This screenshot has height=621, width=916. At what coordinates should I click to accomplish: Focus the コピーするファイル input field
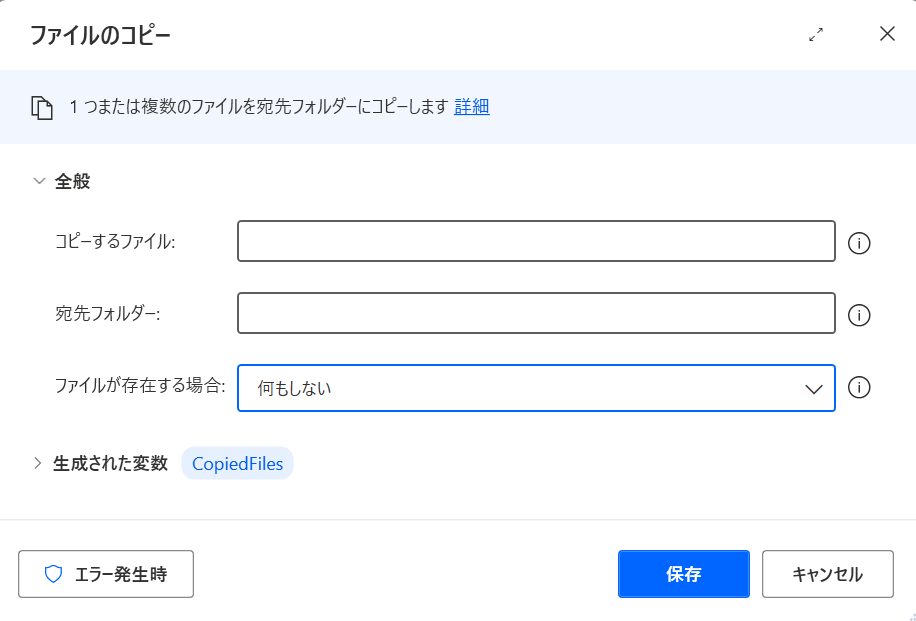pos(536,241)
